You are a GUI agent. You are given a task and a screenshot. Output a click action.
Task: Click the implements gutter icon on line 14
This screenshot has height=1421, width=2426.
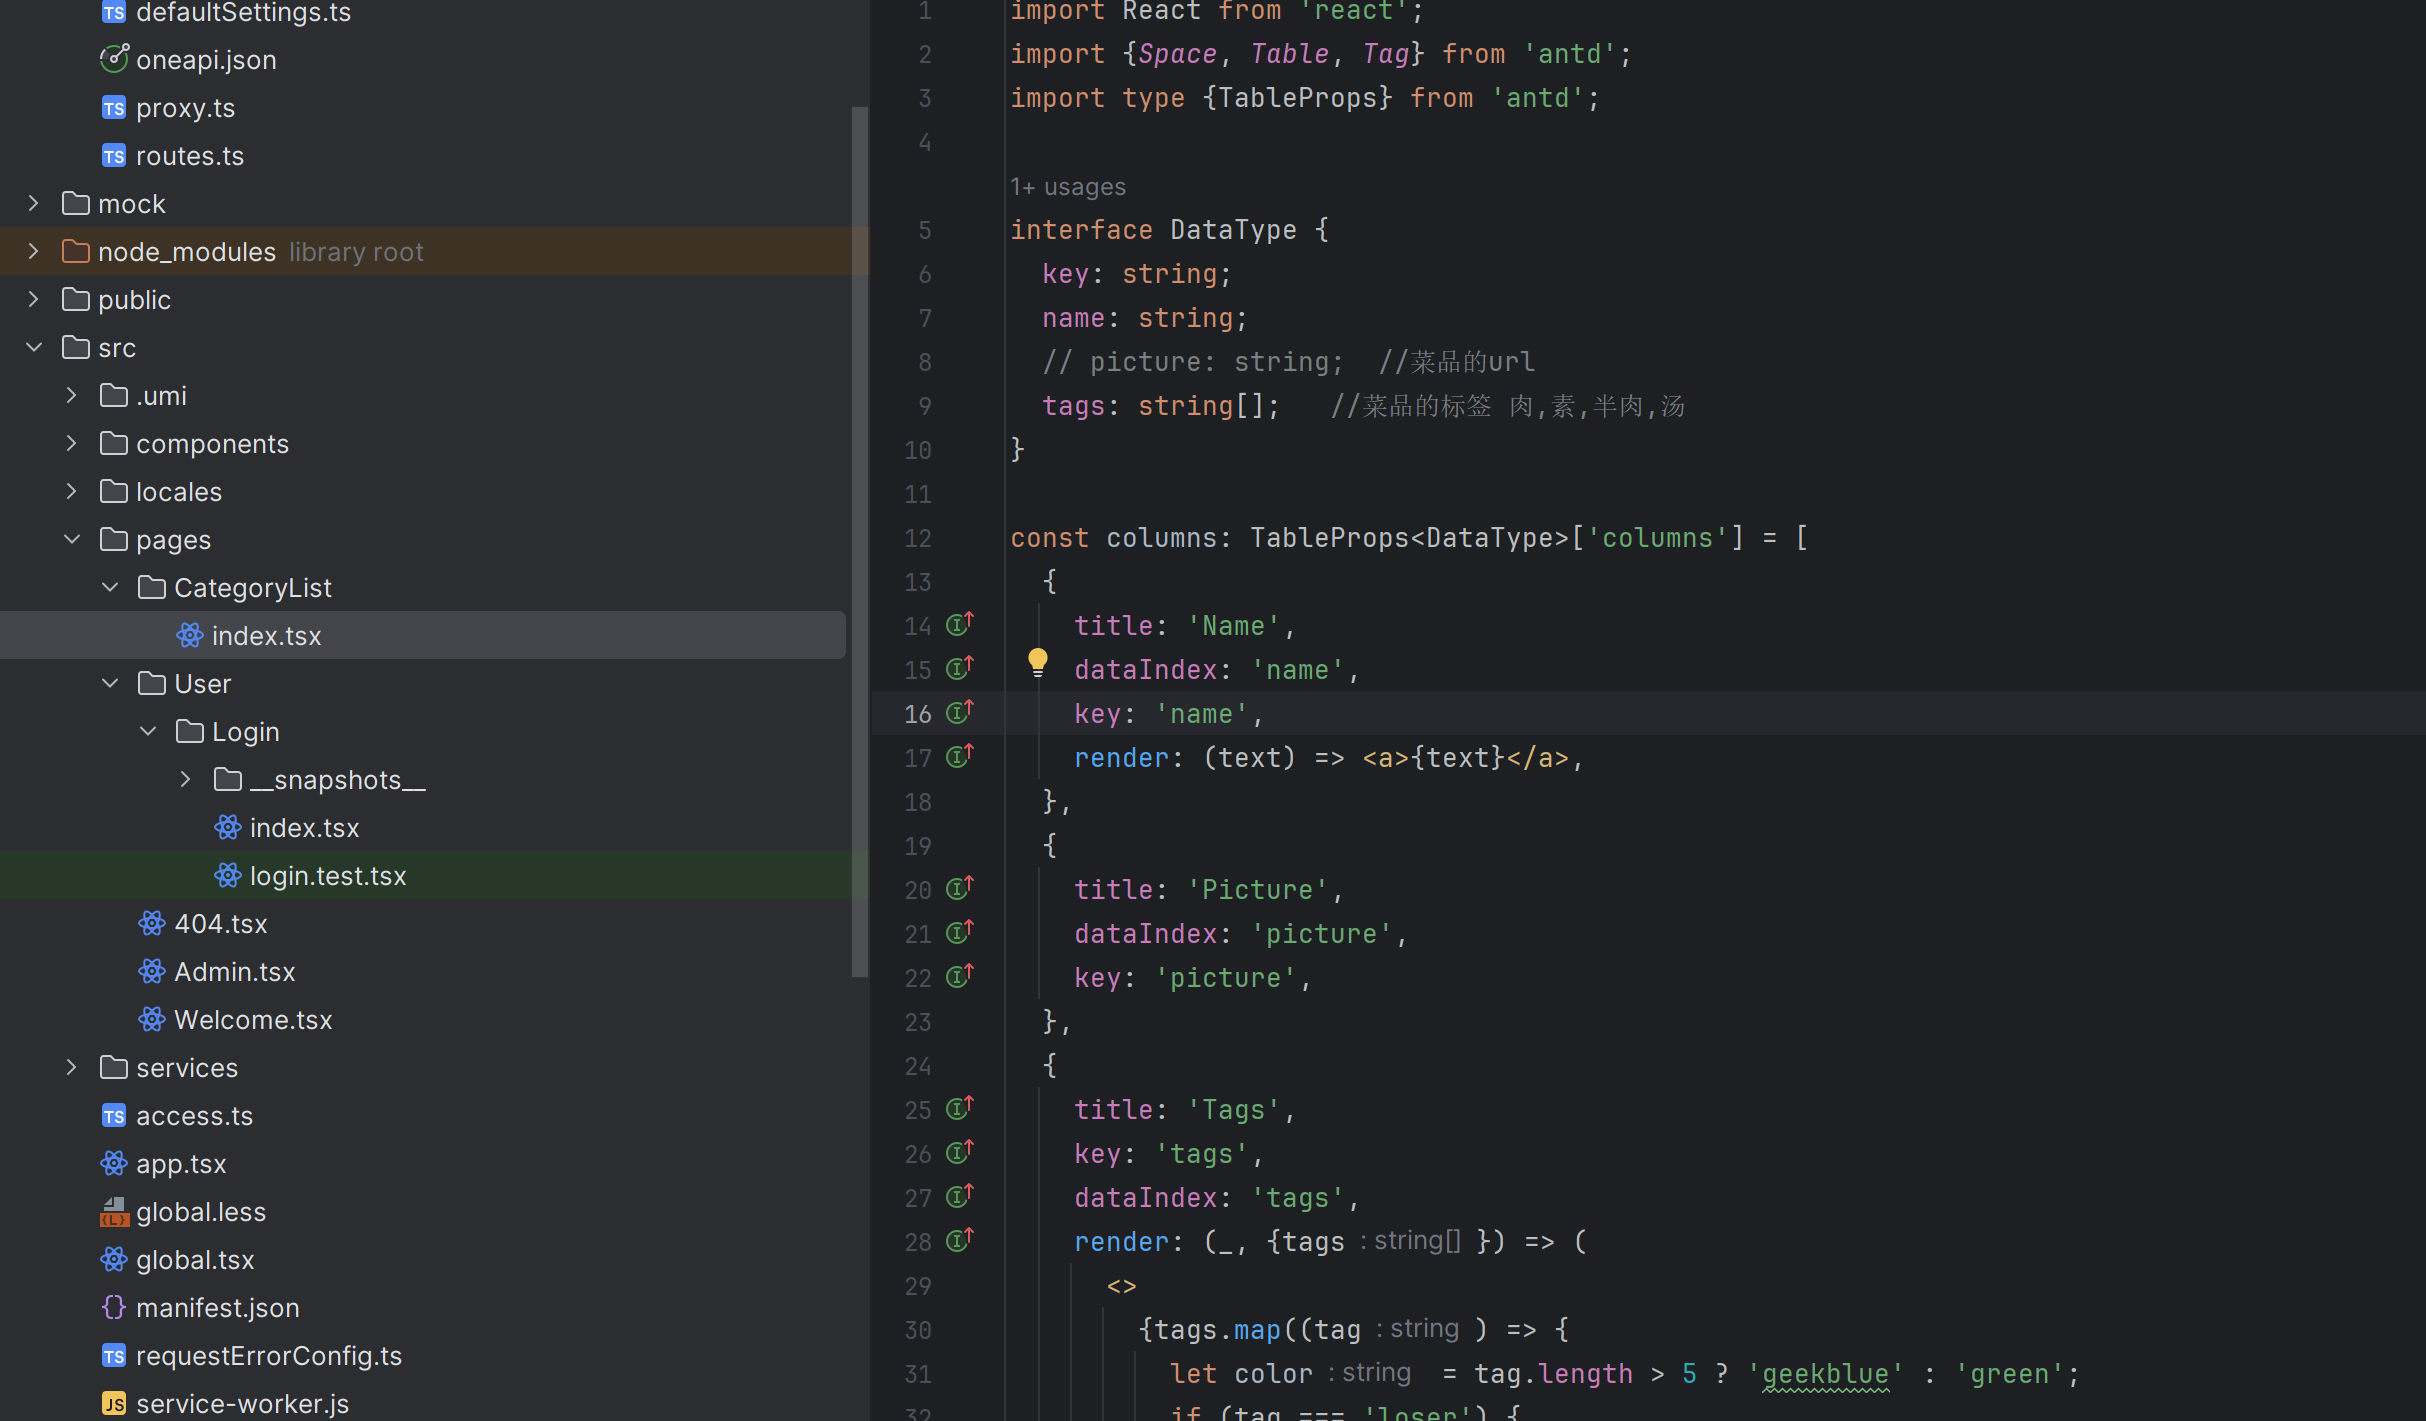tap(960, 625)
